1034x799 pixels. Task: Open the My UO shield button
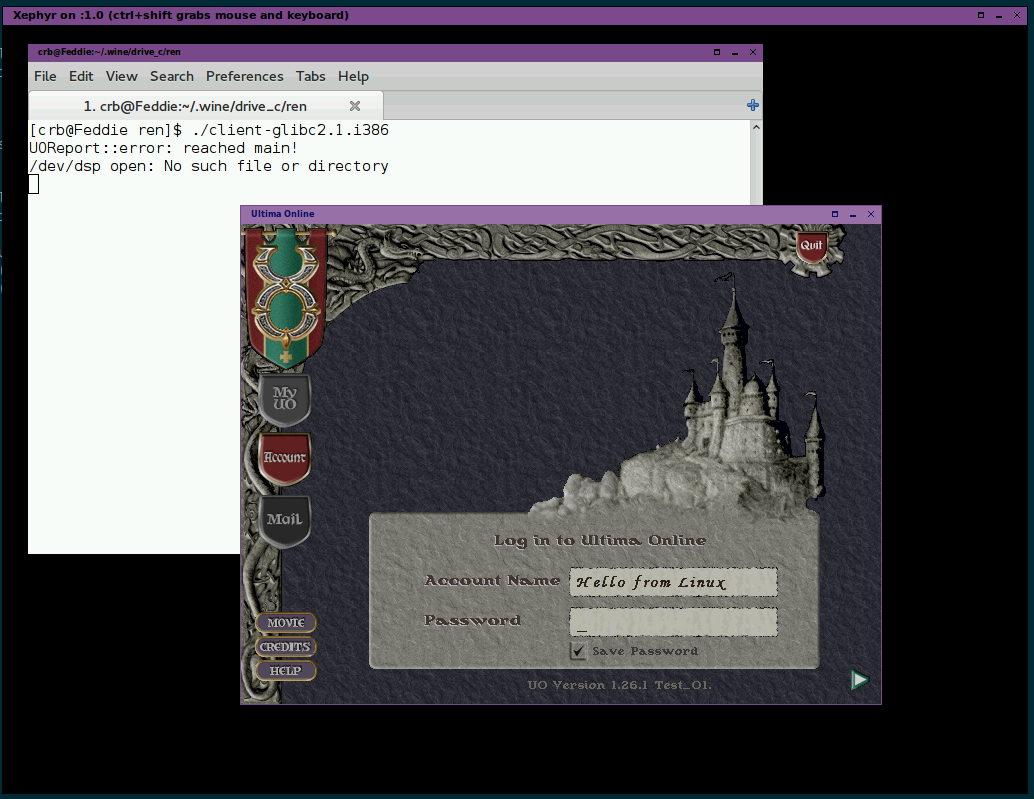[284, 399]
